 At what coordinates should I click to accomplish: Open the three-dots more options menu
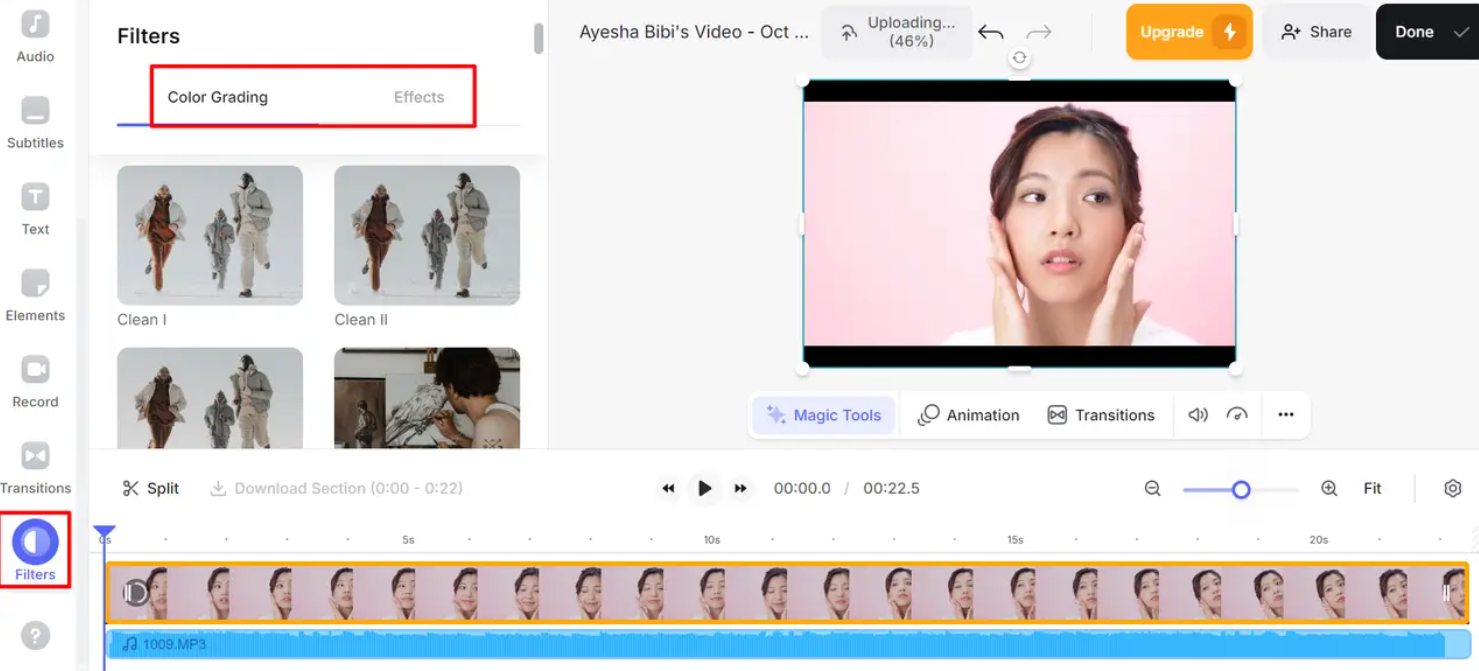click(1286, 415)
